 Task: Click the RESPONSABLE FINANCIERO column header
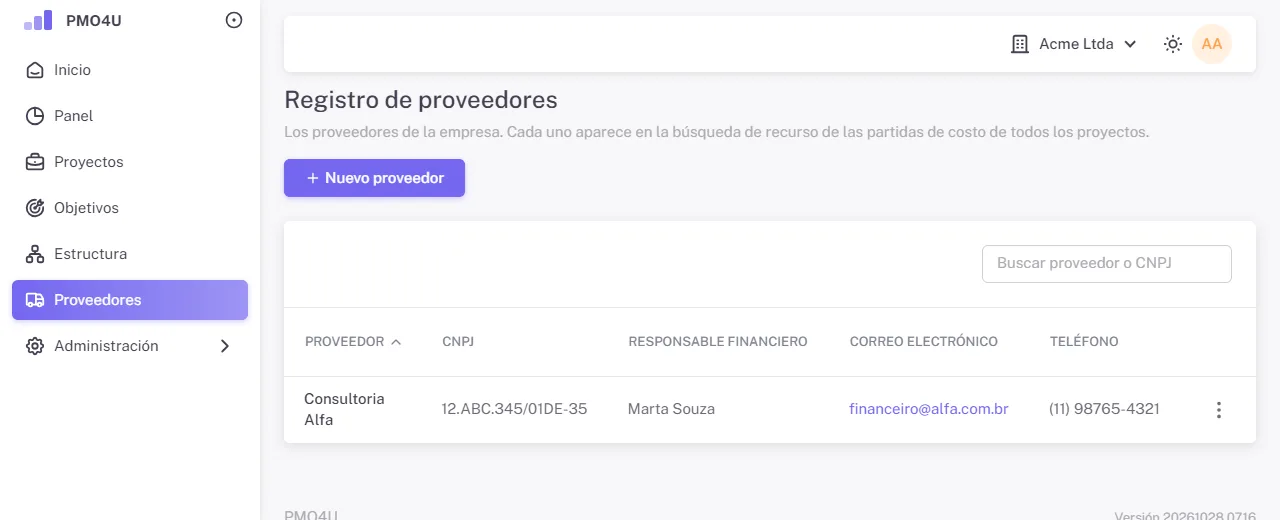tap(718, 342)
